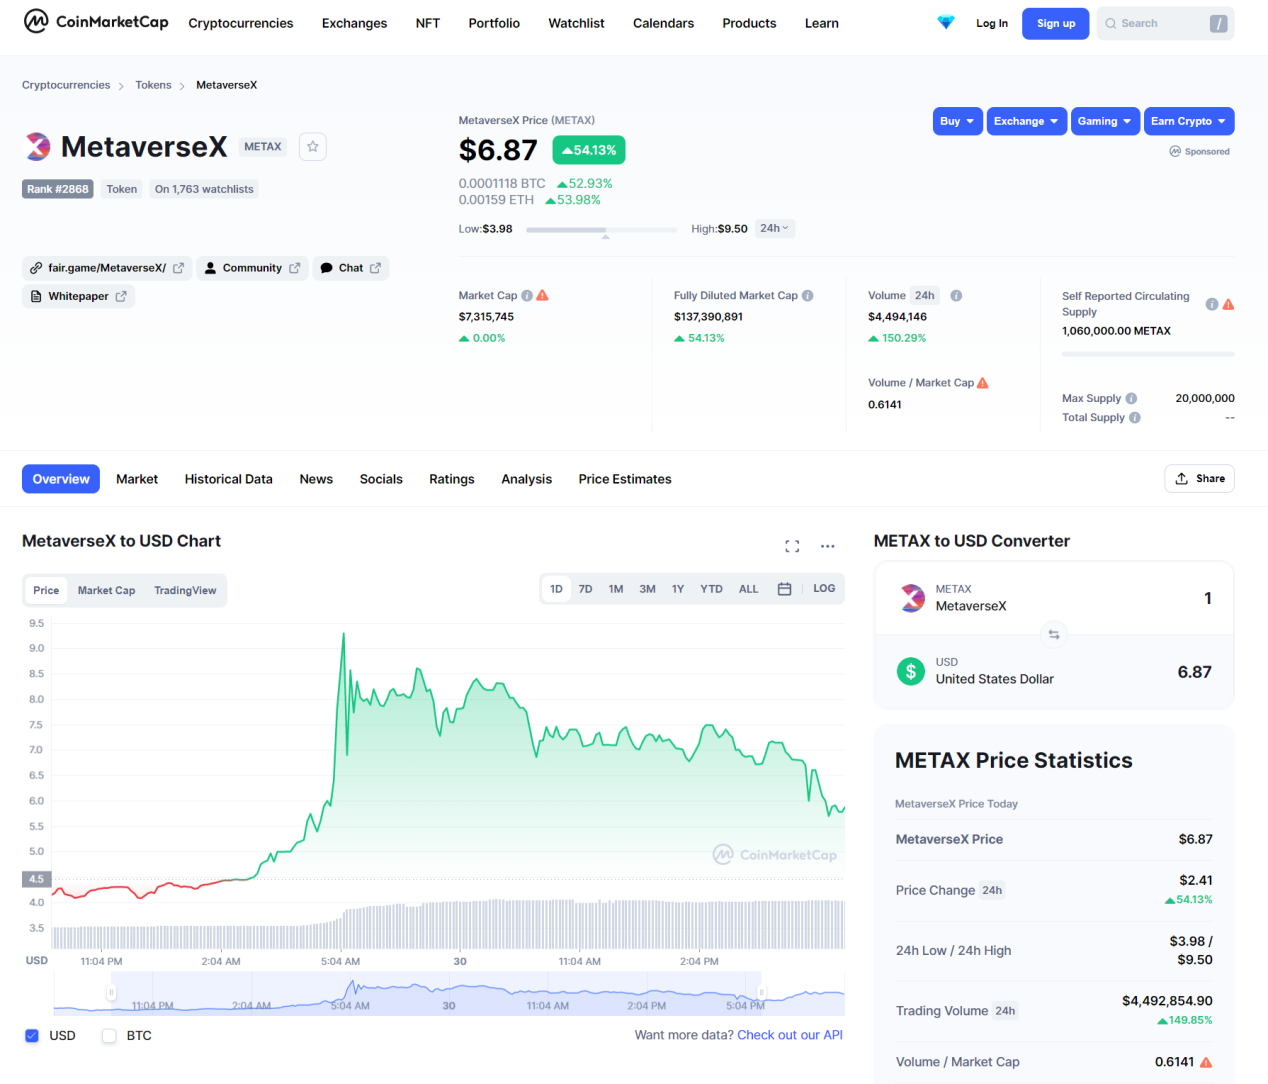Click the blue diamond icon in header

946,23
